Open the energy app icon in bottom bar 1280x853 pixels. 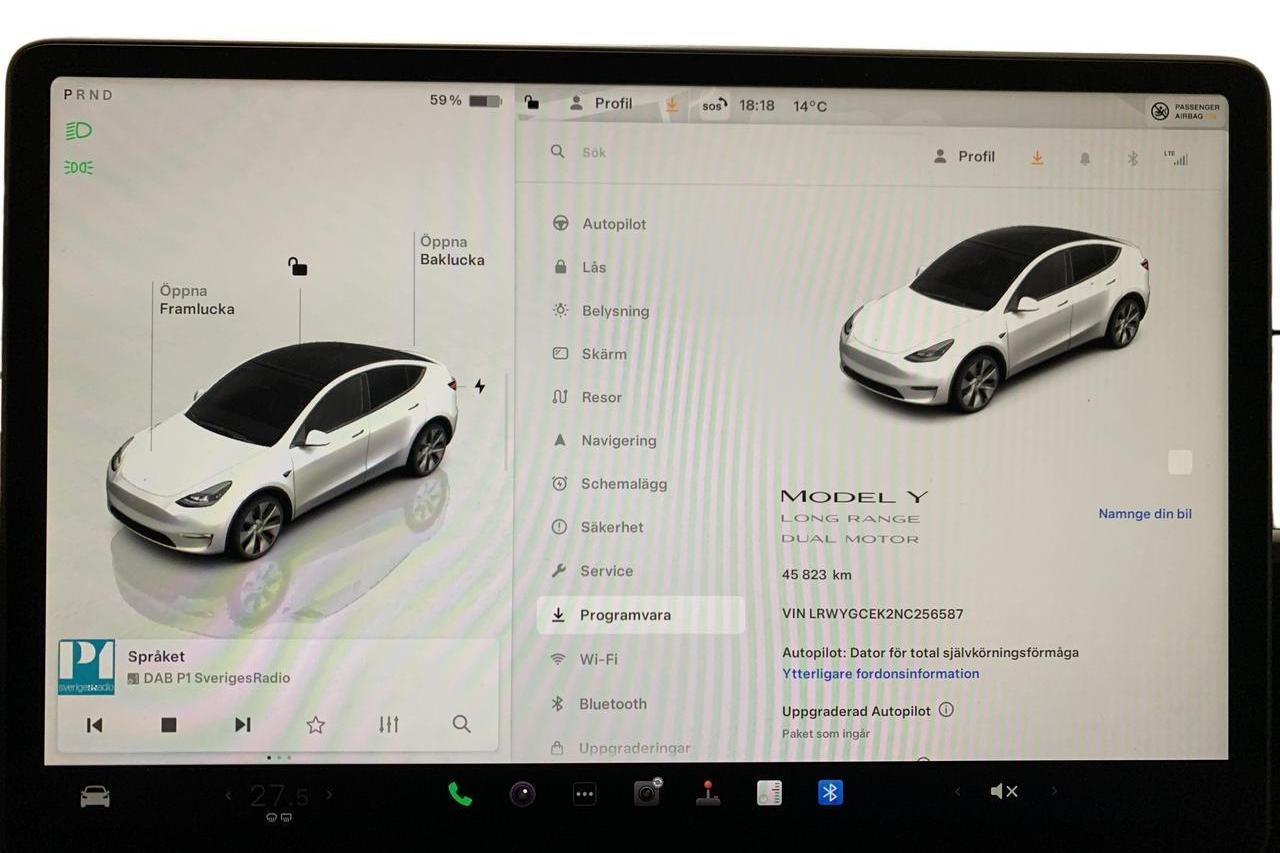coord(769,793)
